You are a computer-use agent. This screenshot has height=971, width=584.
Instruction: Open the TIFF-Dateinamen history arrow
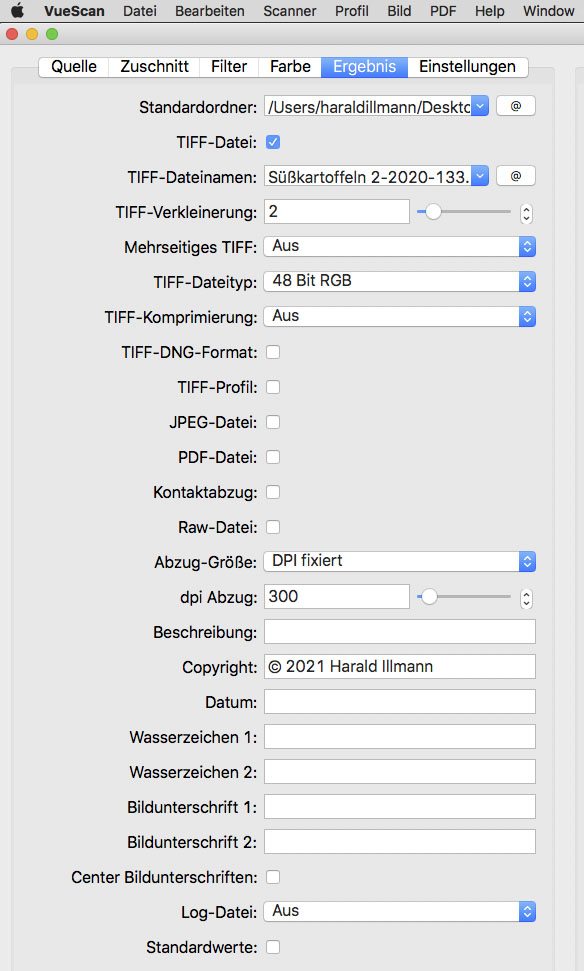480,176
